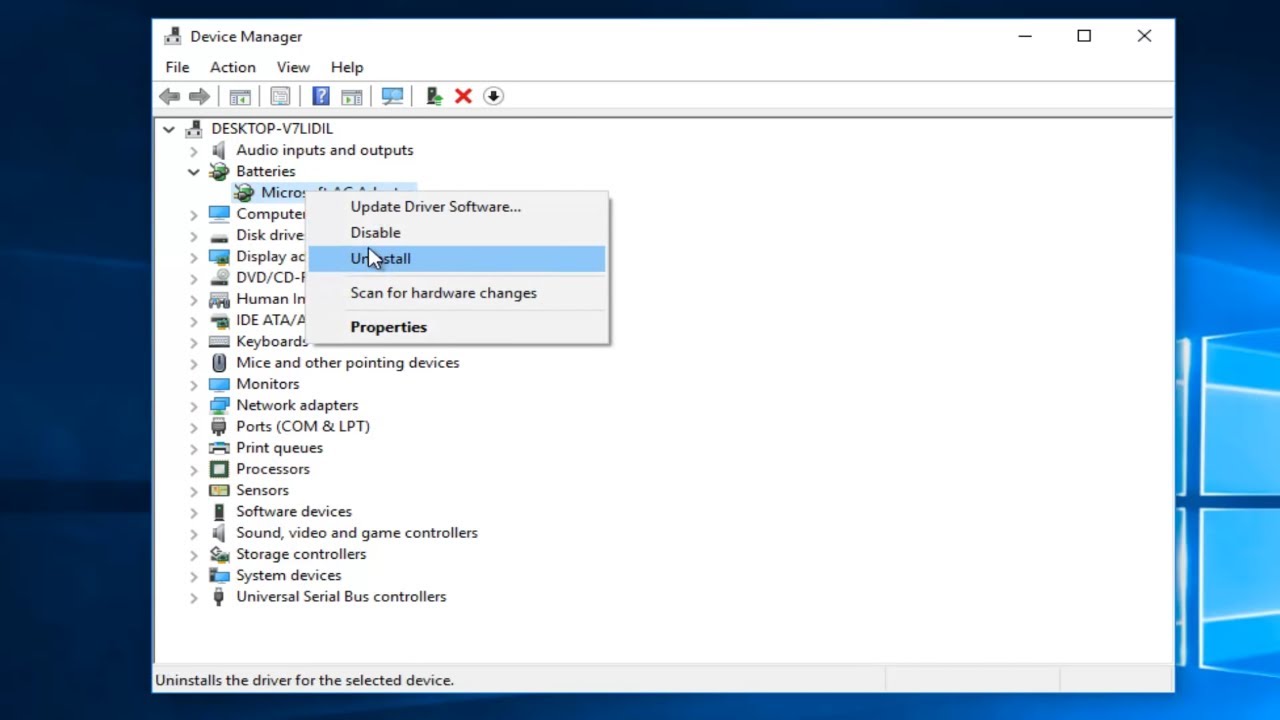Click the red X Uninstall toolbar icon
This screenshot has width=1280, height=720.
tap(463, 96)
